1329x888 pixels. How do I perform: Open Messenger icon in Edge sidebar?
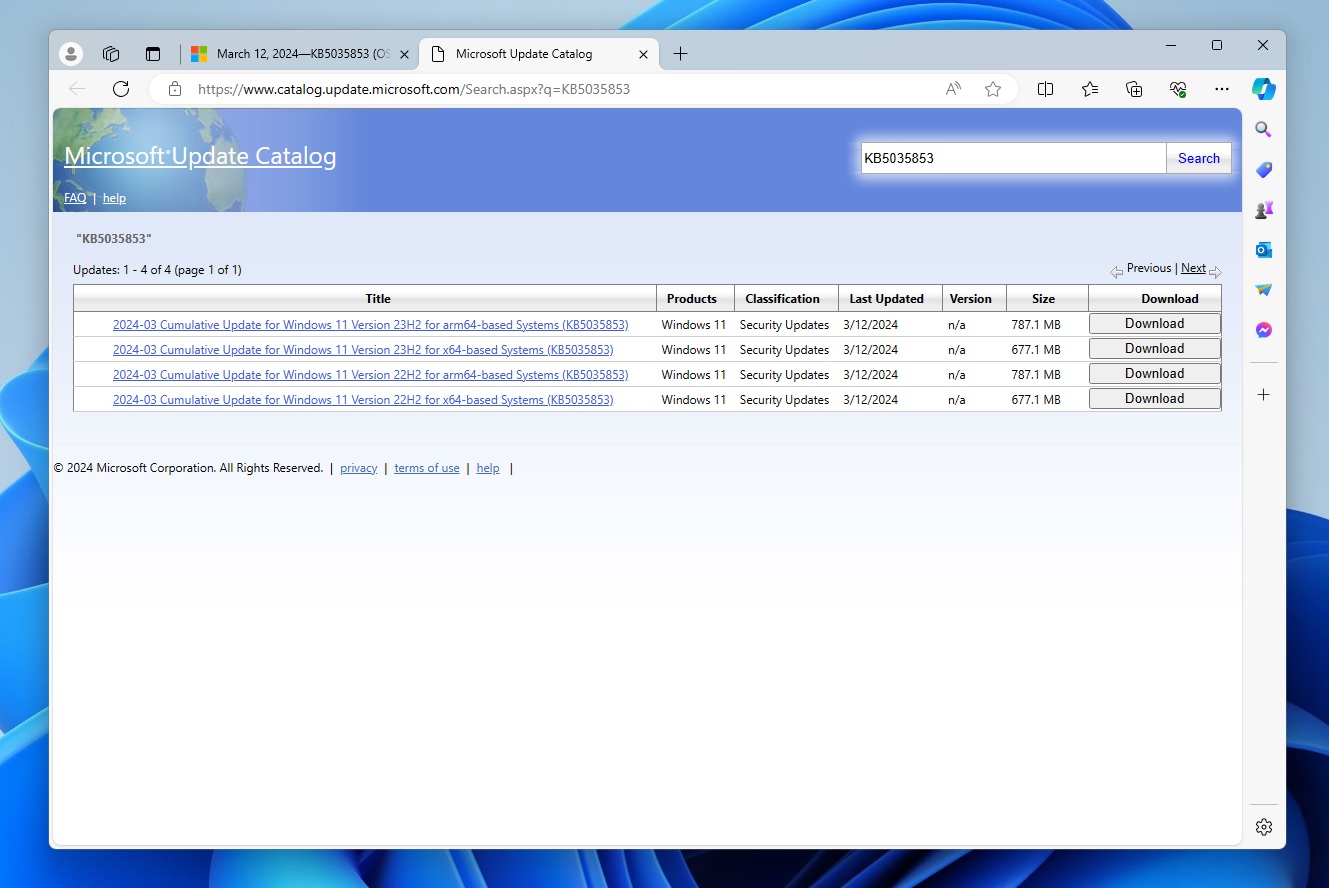(x=1263, y=330)
